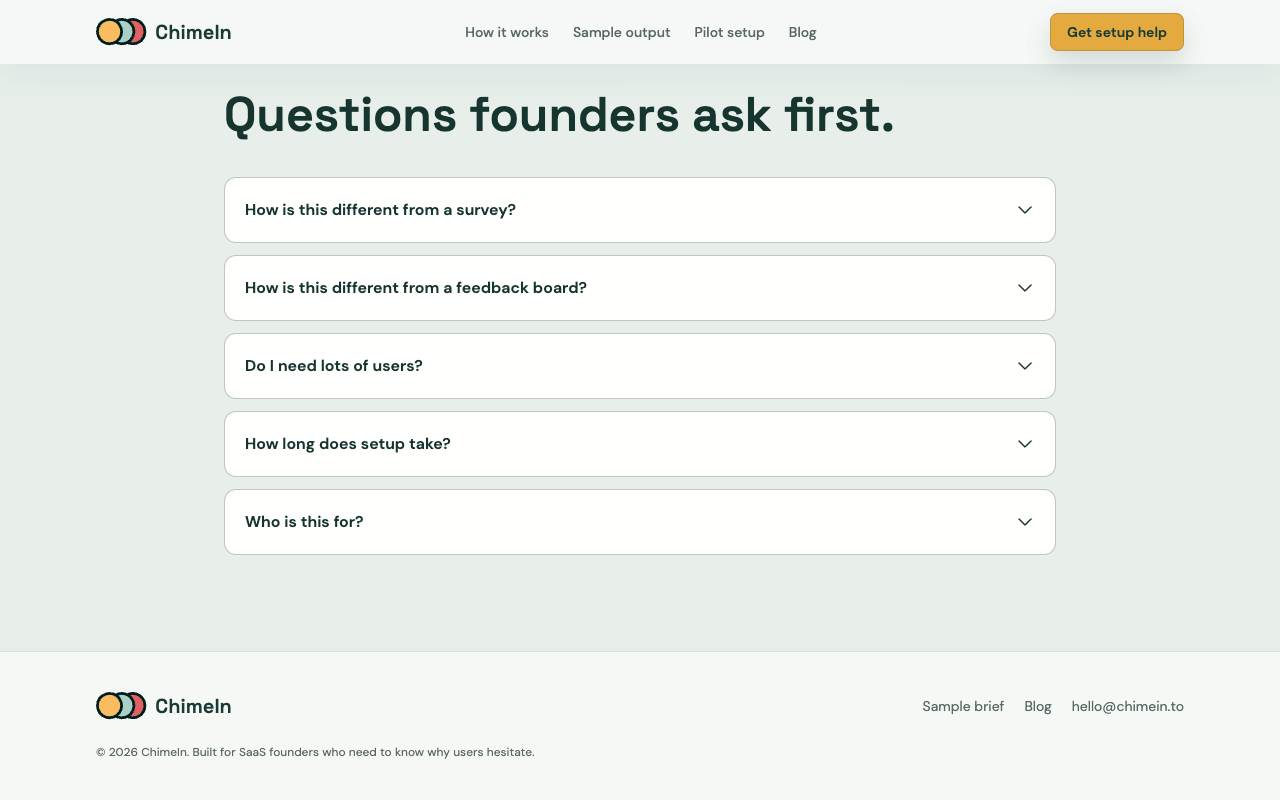Click hello@chimein.to email link
Image resolution: width=1280 pixels, height=800 pixels.
1127,706
